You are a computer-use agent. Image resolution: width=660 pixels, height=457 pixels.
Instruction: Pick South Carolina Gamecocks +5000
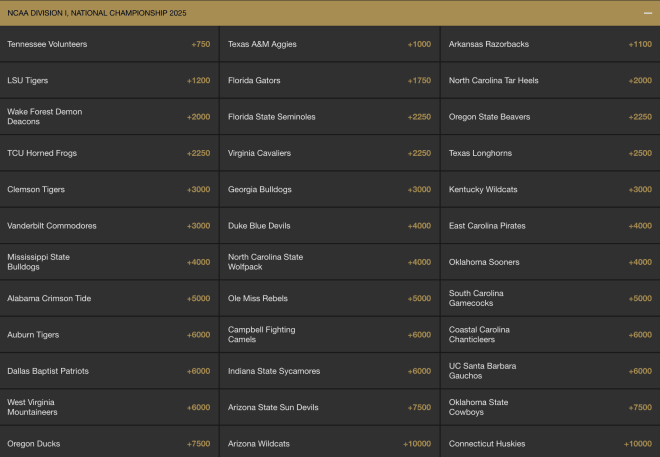pyautogui.click(x=551, y=298)
